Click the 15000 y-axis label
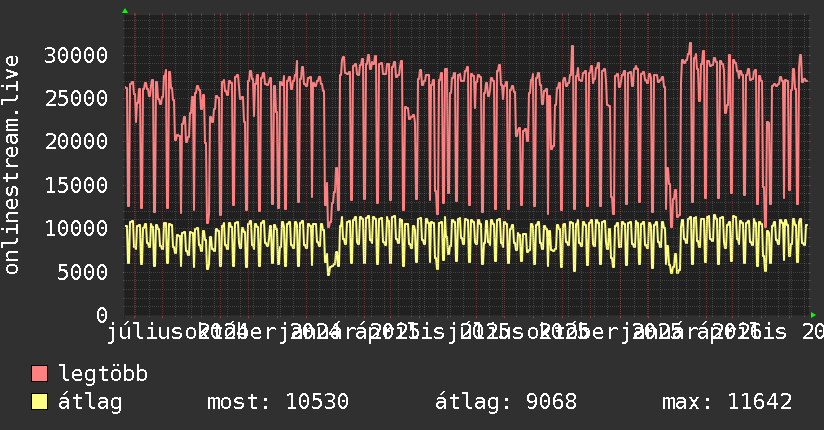Screen dimensions: 824x430 [x=76, y=185]
